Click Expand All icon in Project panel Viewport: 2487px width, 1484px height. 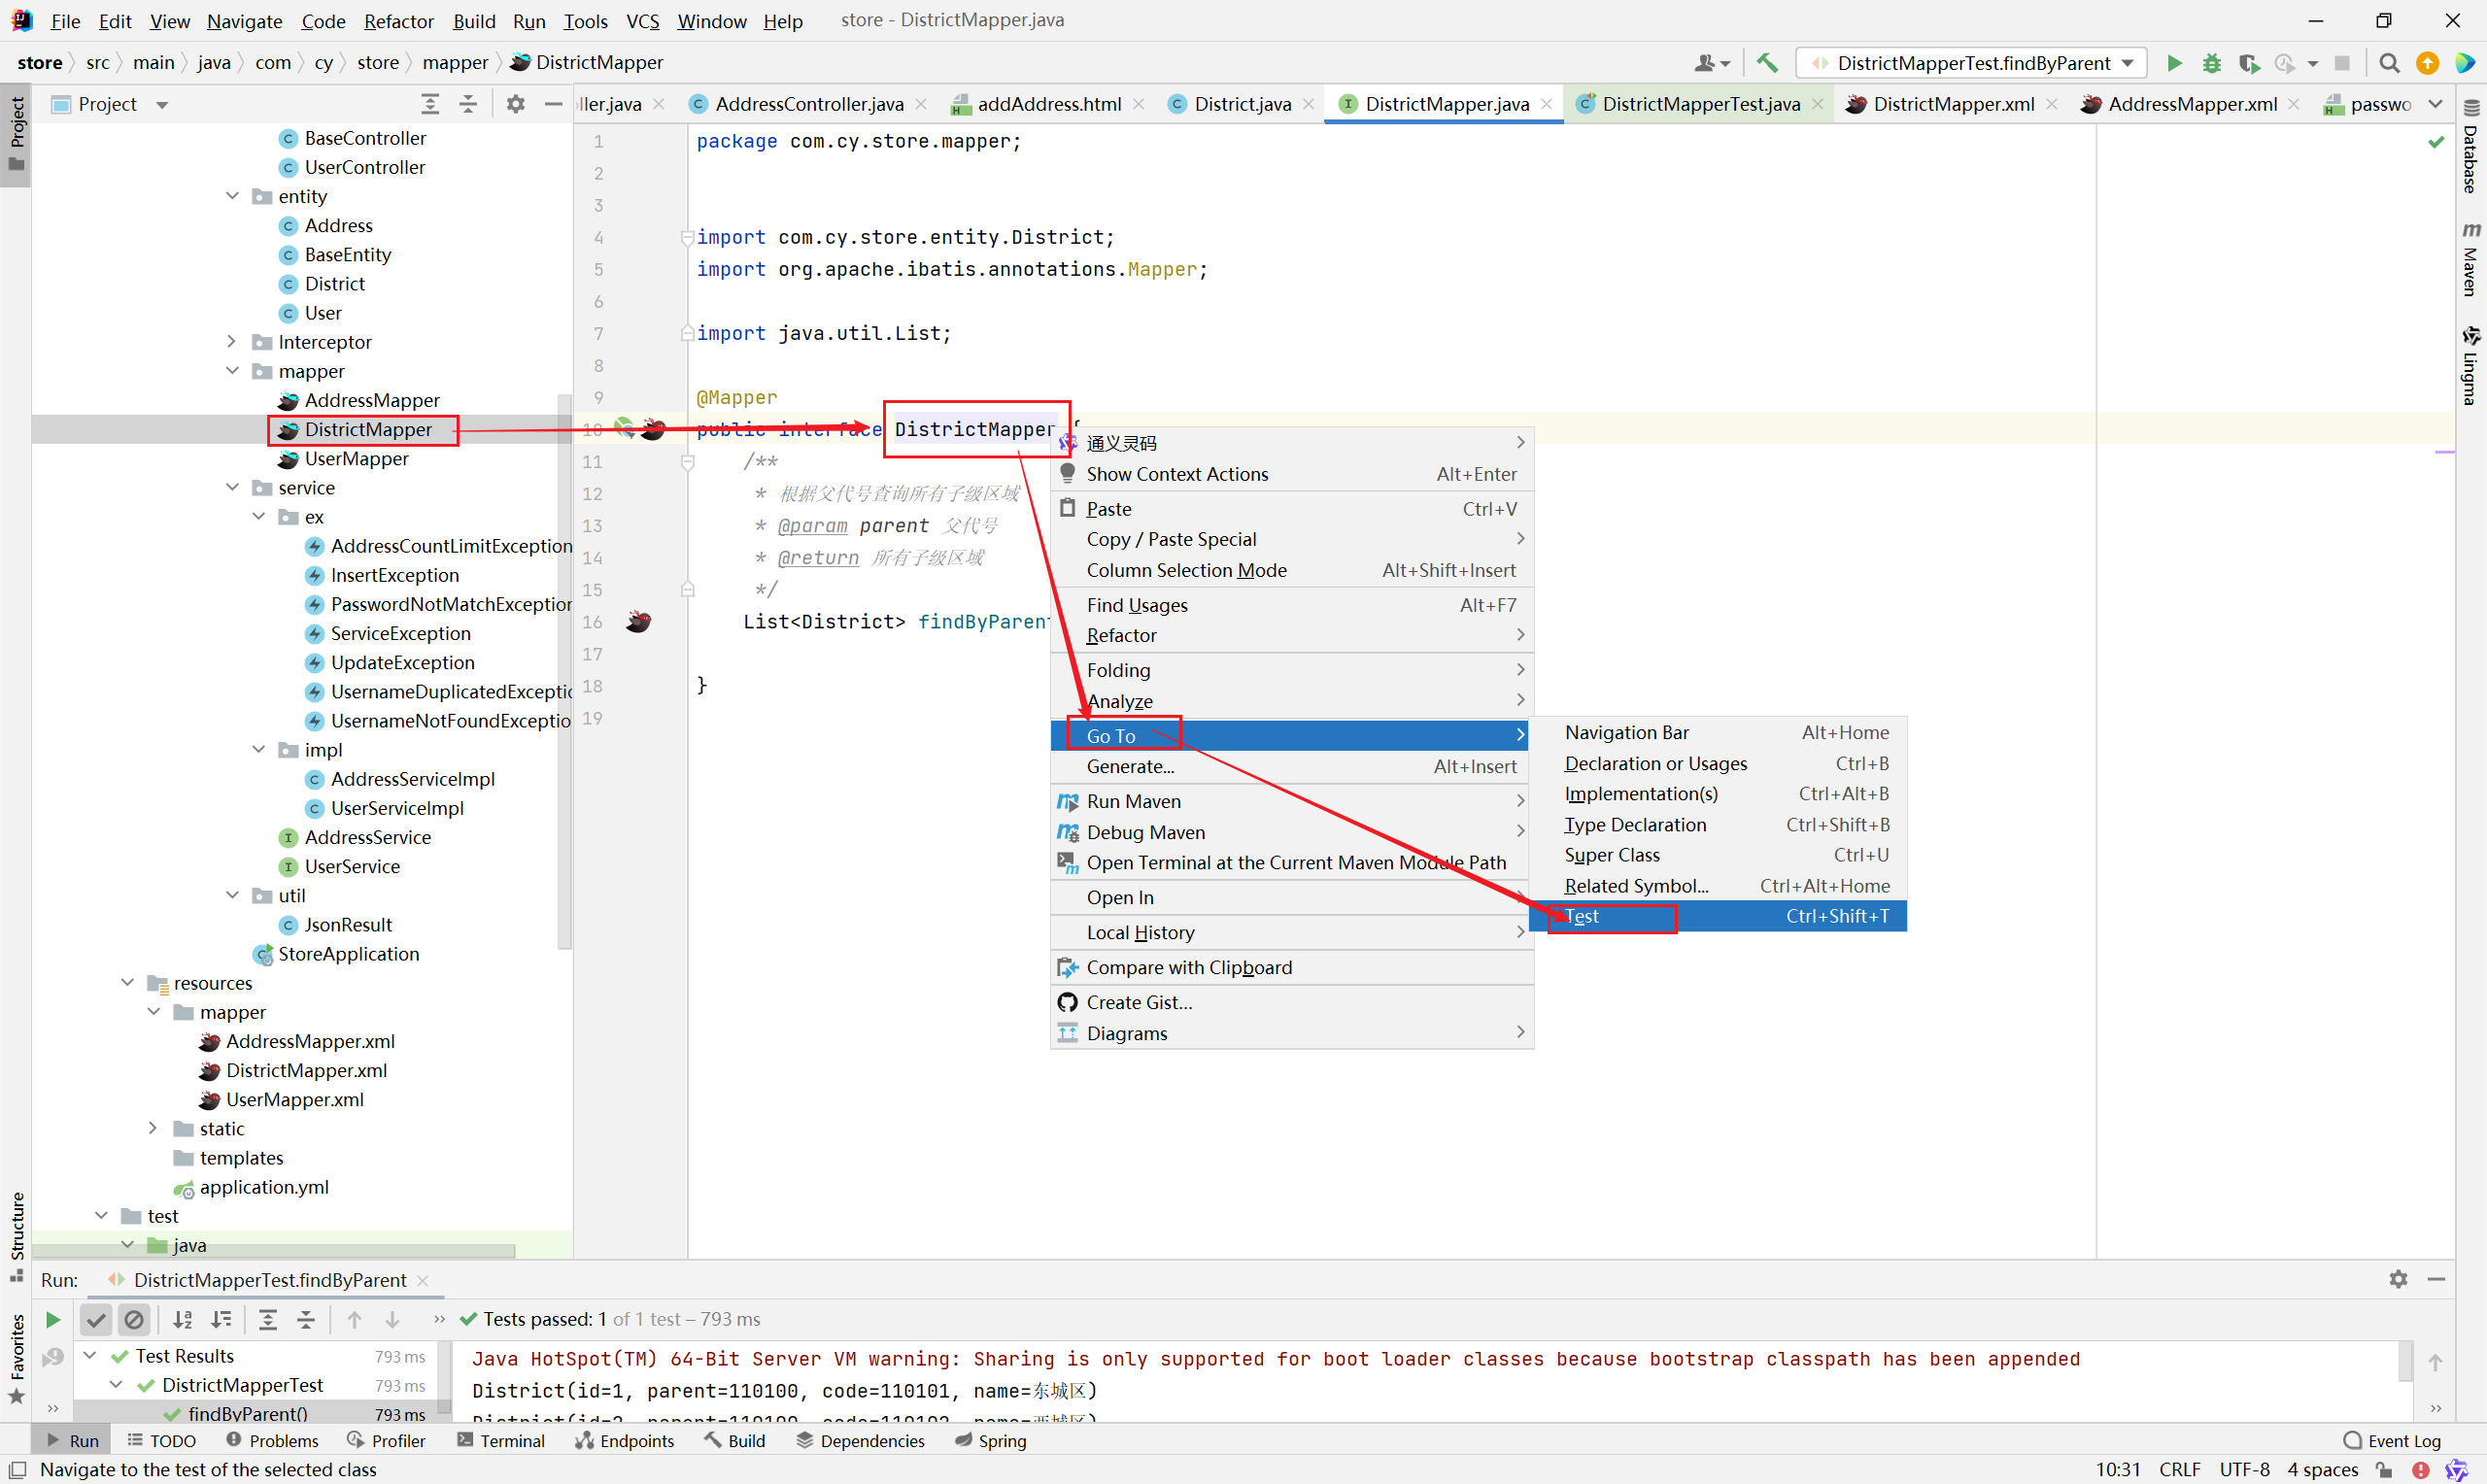coord(430,104)
